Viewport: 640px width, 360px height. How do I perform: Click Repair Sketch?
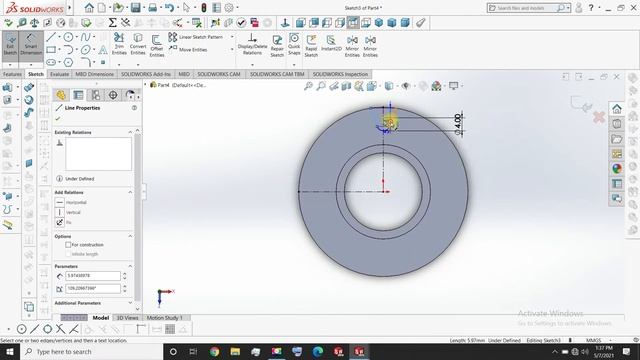[277, 45]
